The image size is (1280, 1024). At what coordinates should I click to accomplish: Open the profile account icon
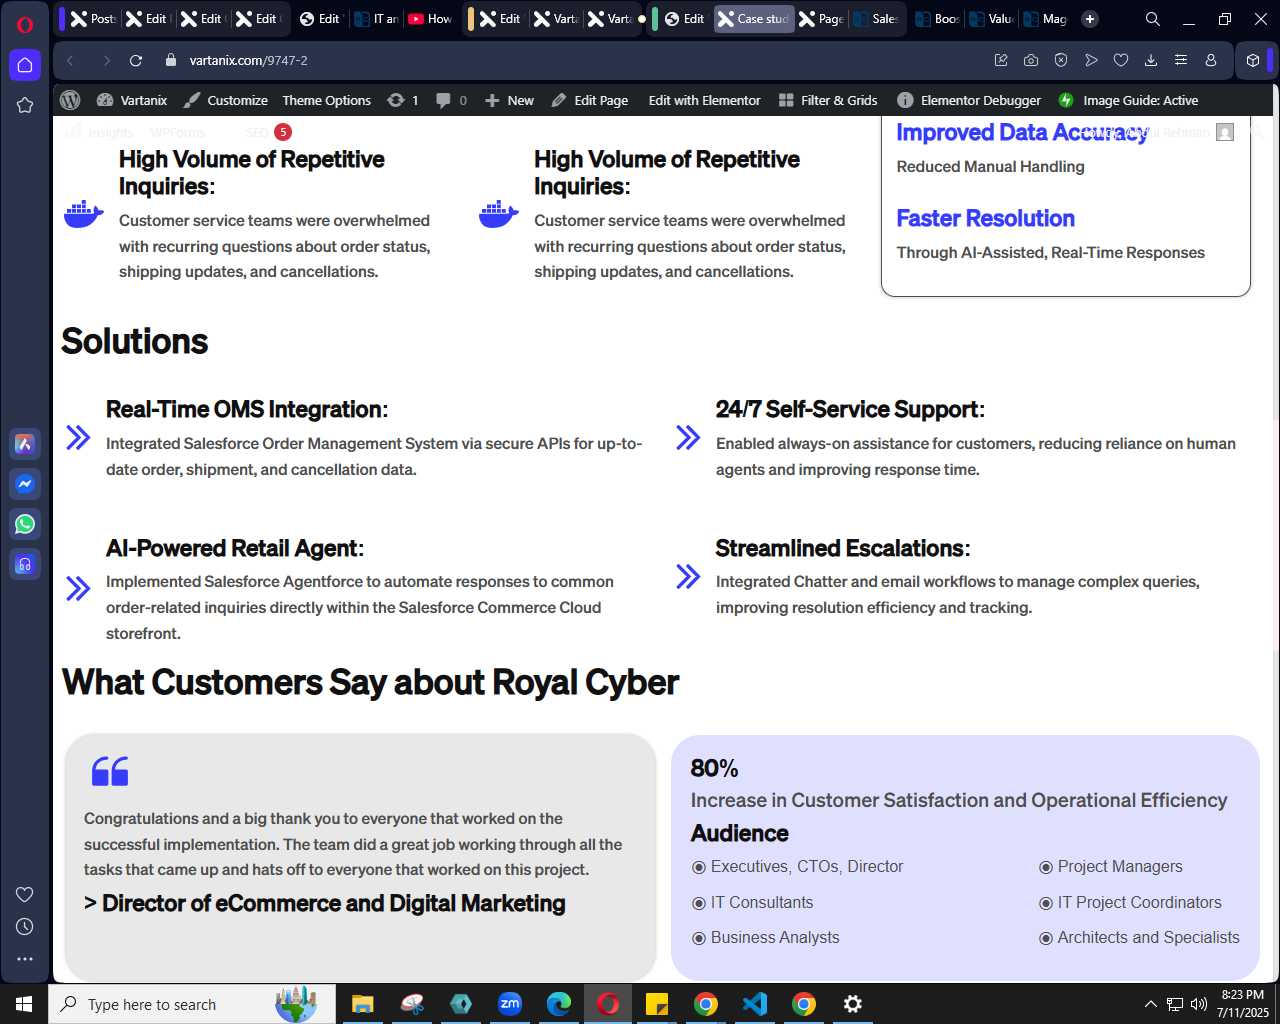pos(1211,60)
